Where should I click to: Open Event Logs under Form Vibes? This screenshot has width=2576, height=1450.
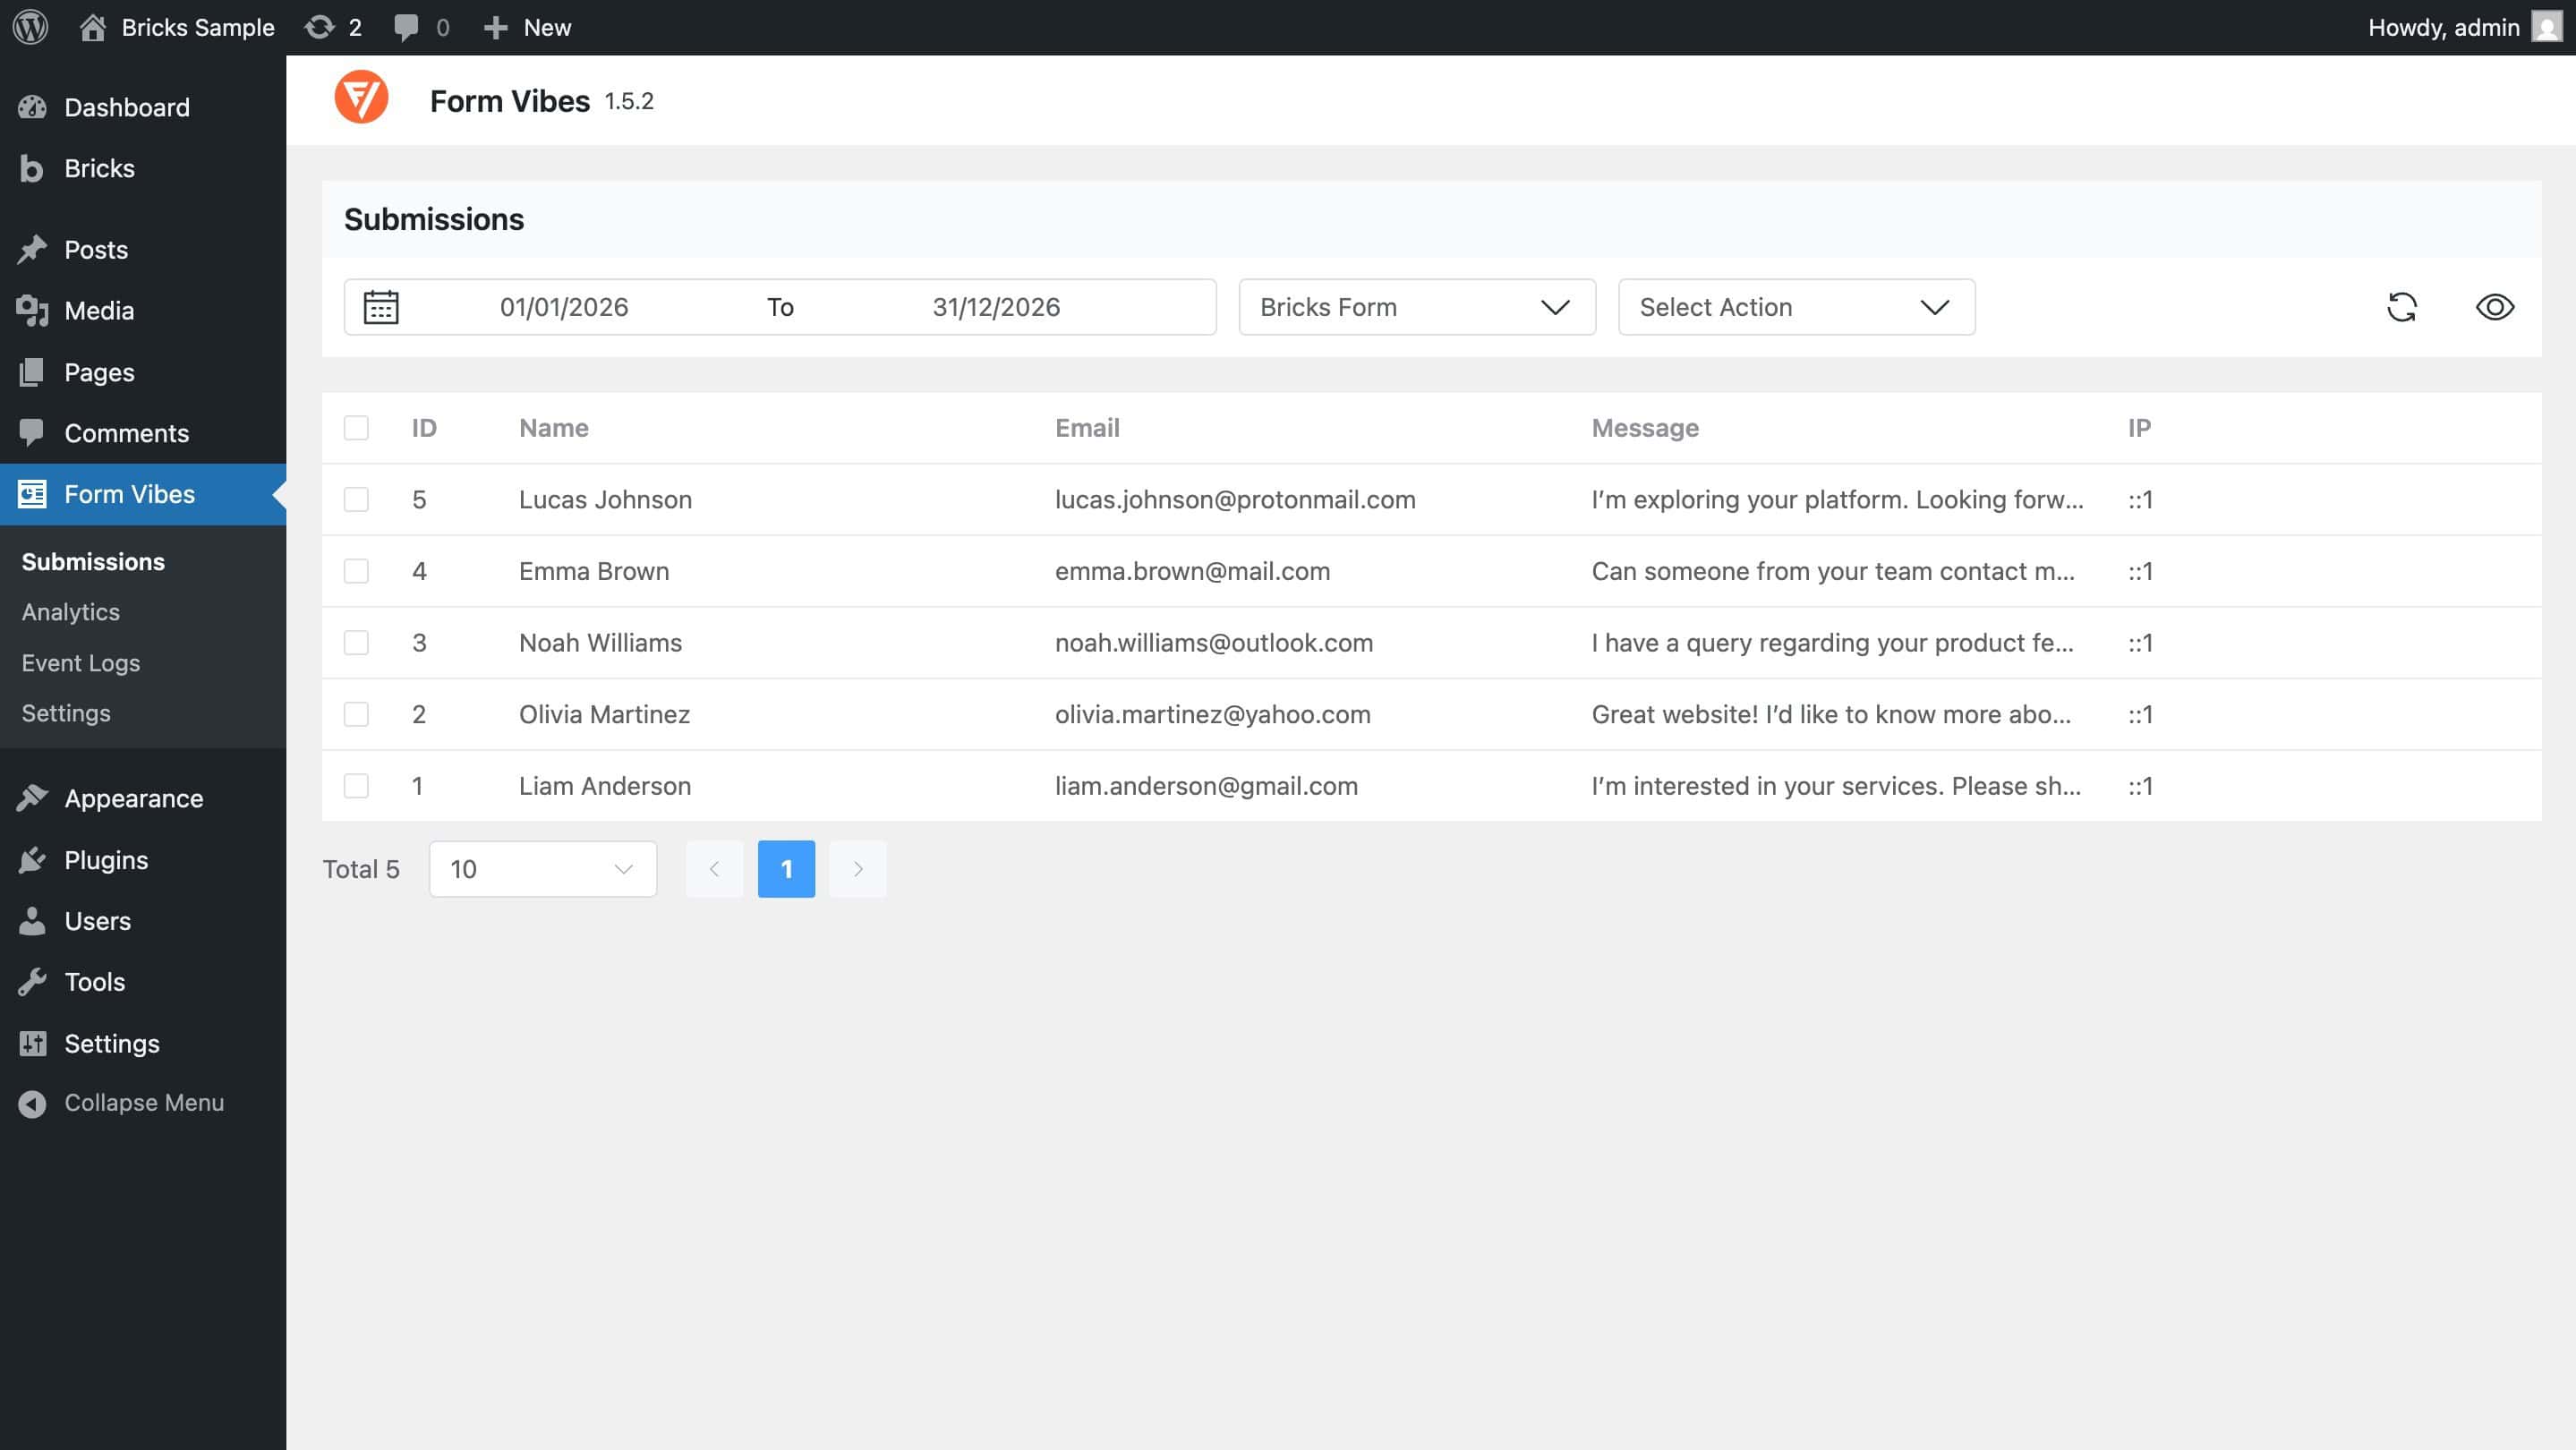pos(81,663)
